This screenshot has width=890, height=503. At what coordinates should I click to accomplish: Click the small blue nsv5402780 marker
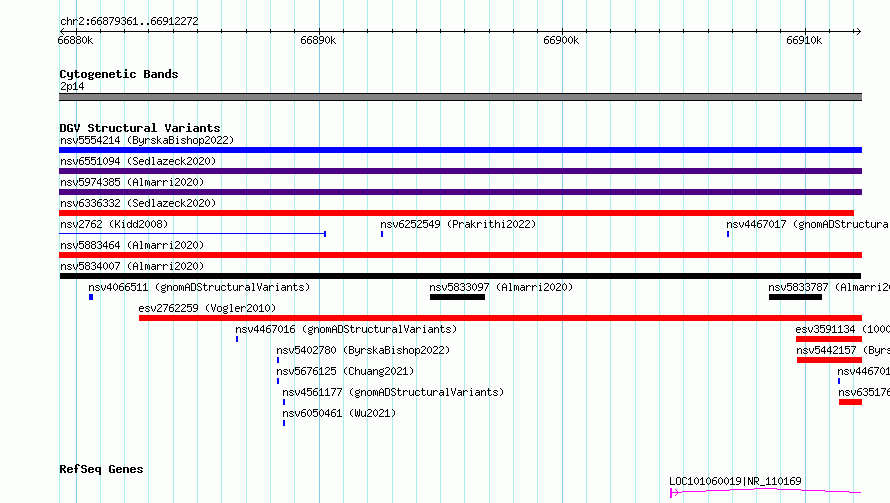(x=278, y=360)
